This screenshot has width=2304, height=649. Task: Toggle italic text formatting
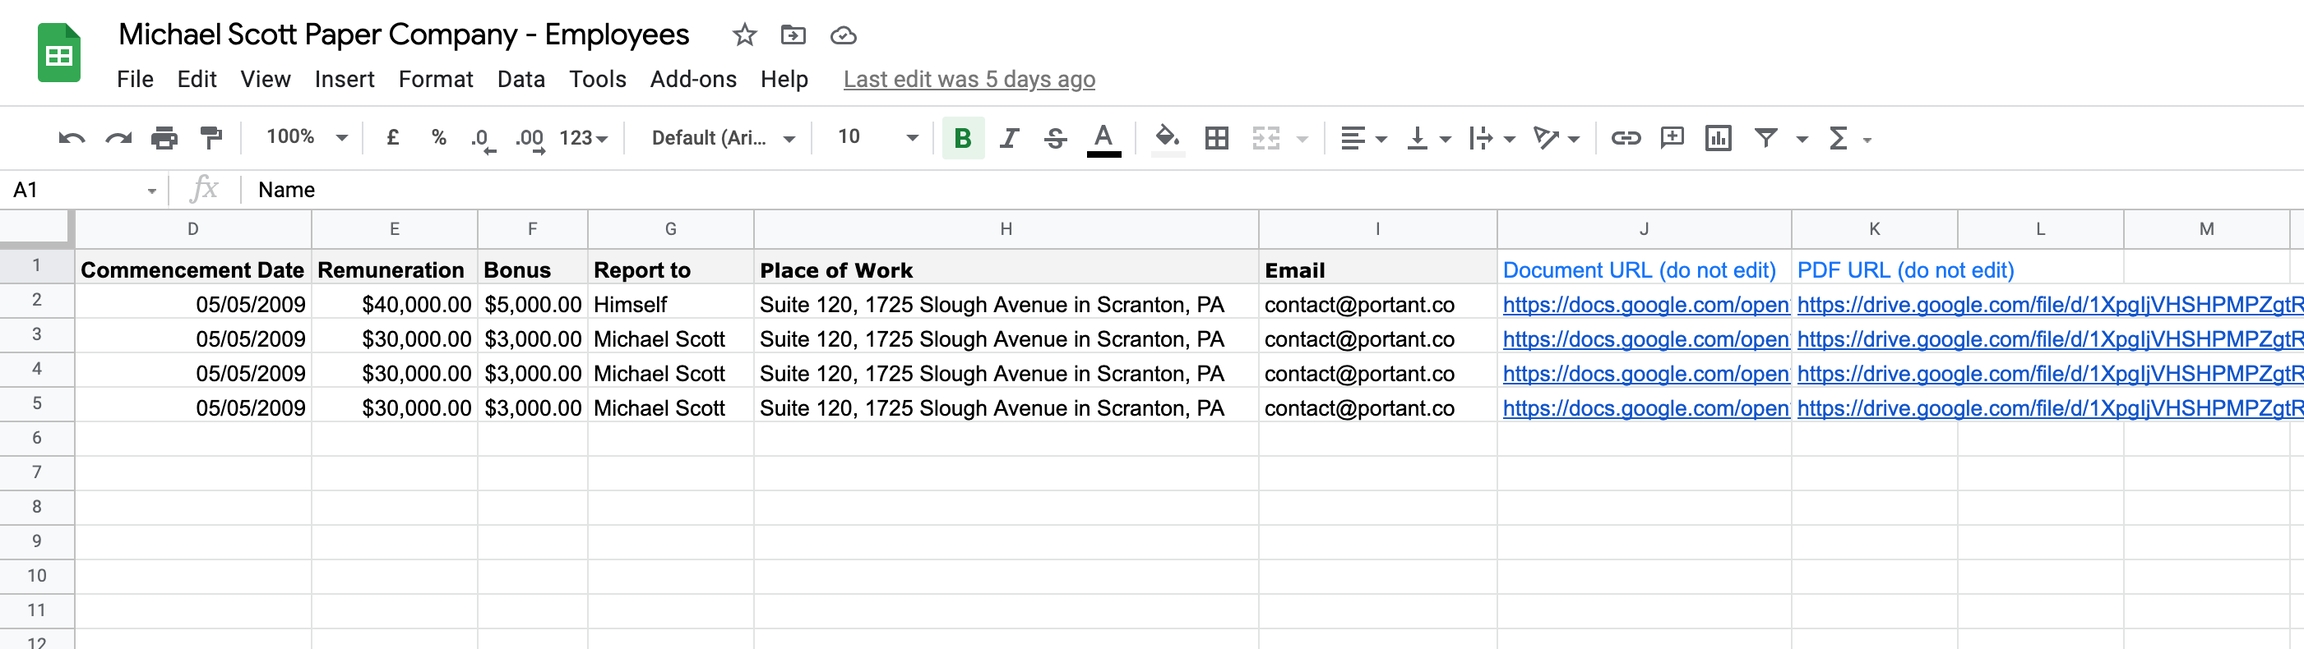coord(1009,138)
